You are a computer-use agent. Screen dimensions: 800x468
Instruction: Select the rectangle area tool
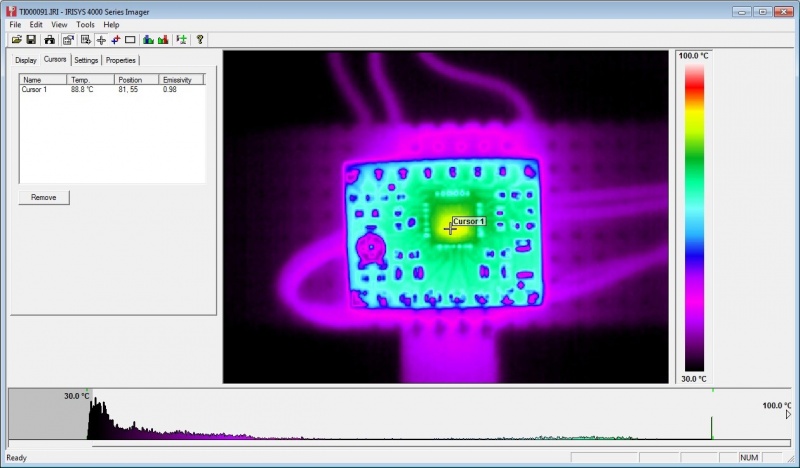tap(130, 39)
